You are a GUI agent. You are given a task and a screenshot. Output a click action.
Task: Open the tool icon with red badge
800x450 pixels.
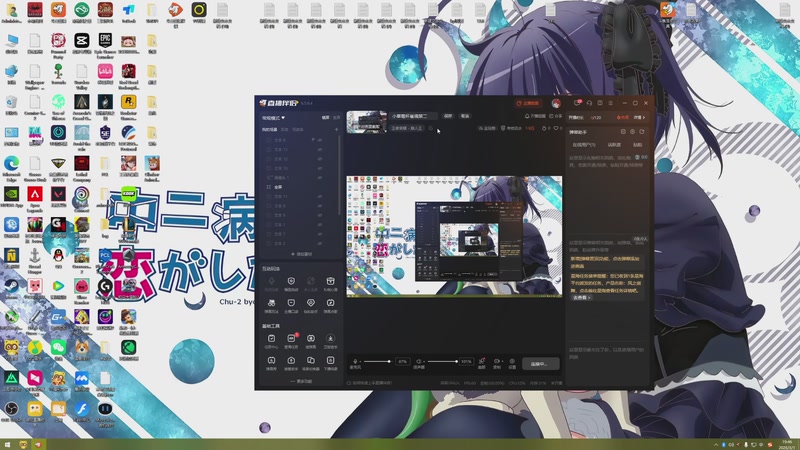point(291,338)
